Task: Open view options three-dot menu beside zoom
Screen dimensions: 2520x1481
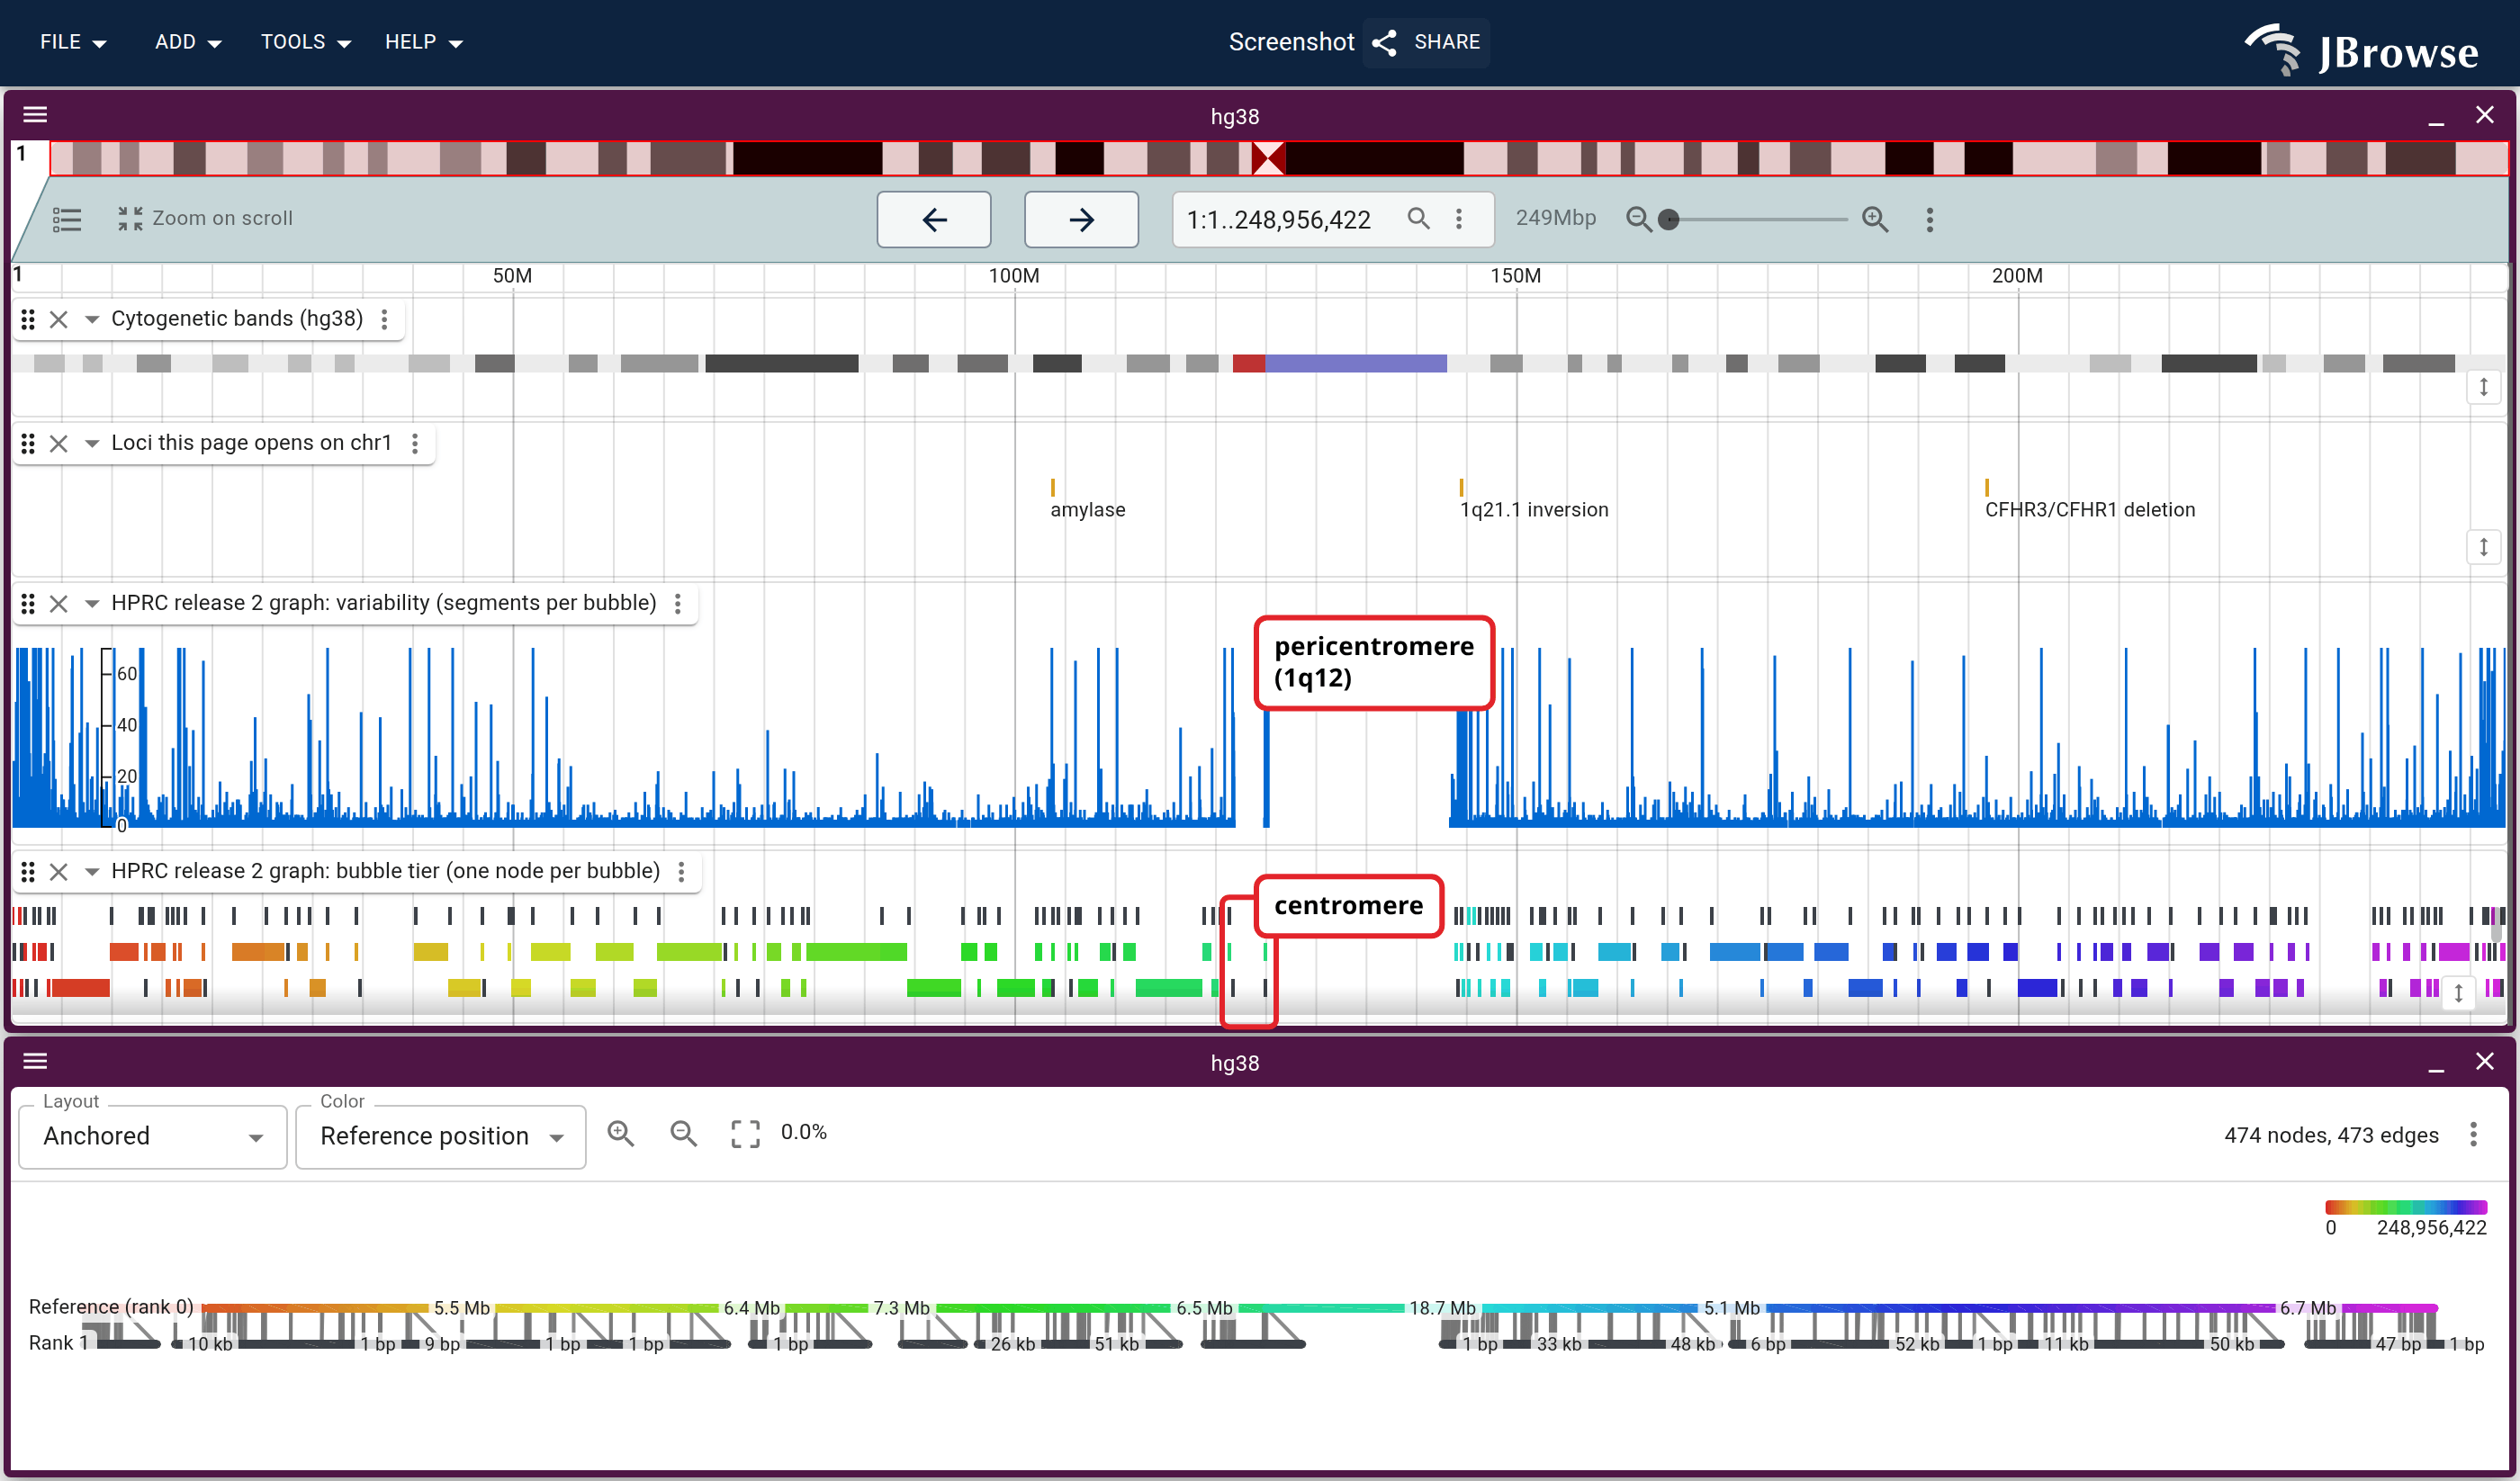Action: [x=1929, y=219]
